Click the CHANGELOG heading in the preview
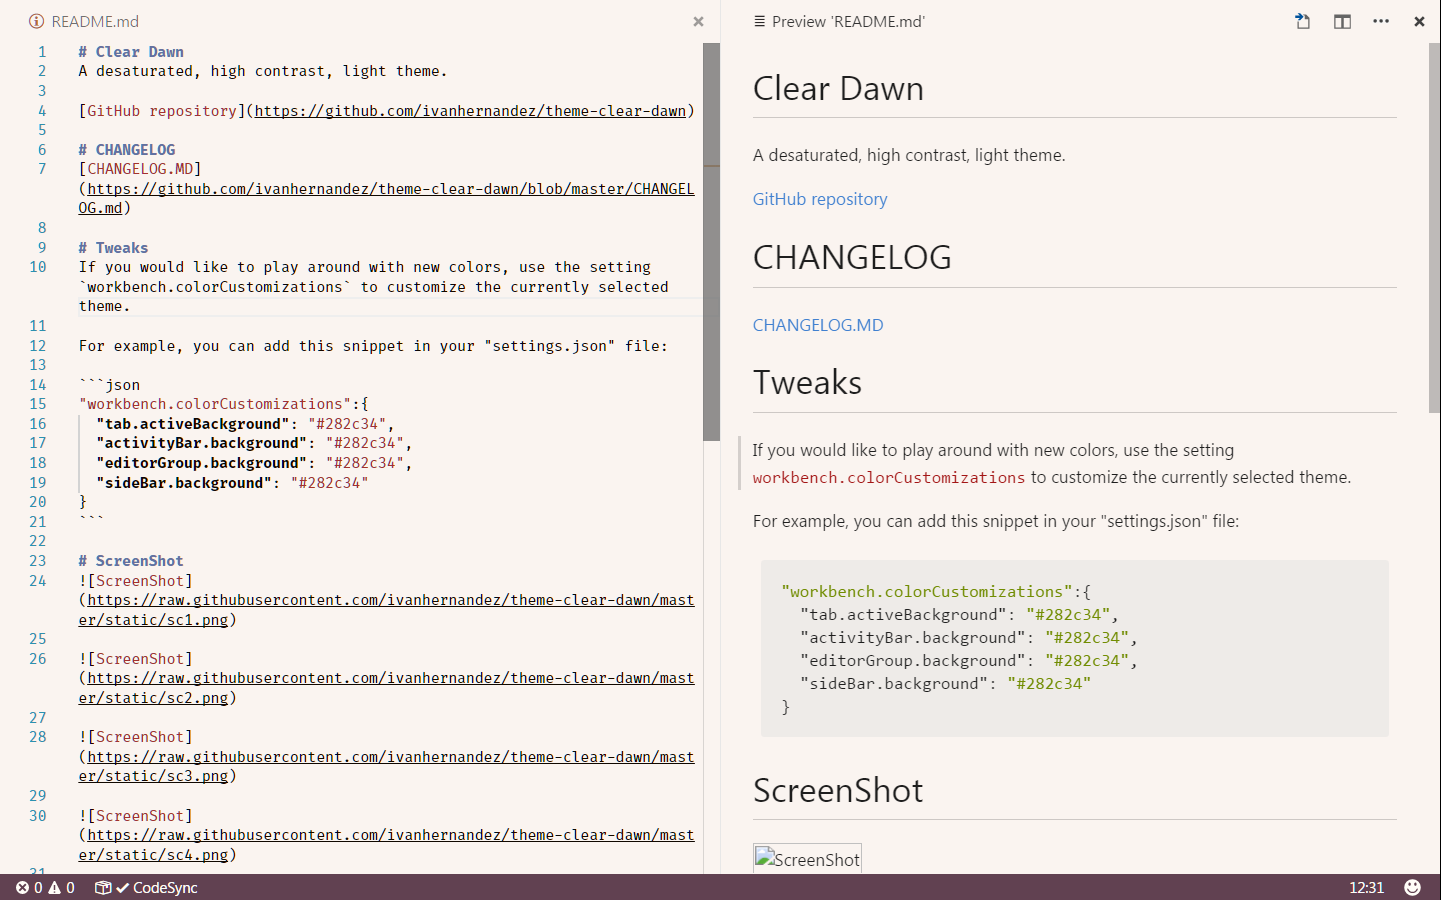Screen dimensions: 1441x900 (x=852, y=257)
